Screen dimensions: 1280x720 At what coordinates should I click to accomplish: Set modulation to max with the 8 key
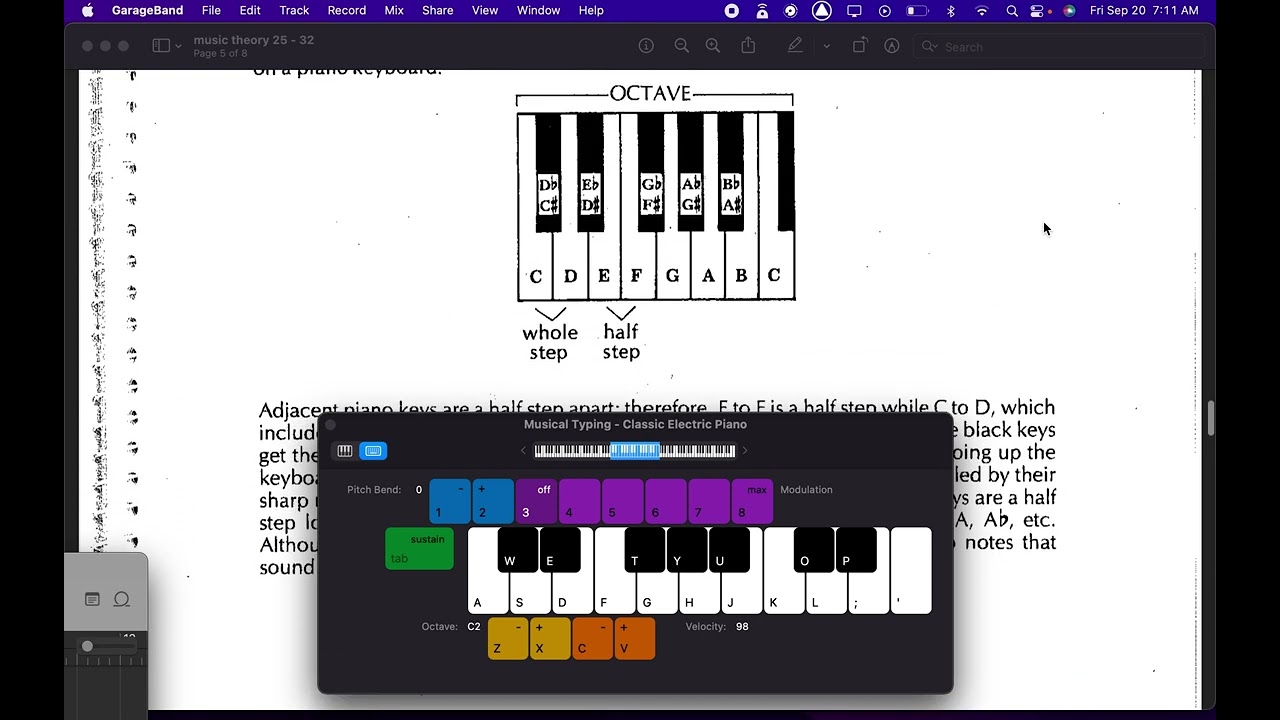pos(752,501)
